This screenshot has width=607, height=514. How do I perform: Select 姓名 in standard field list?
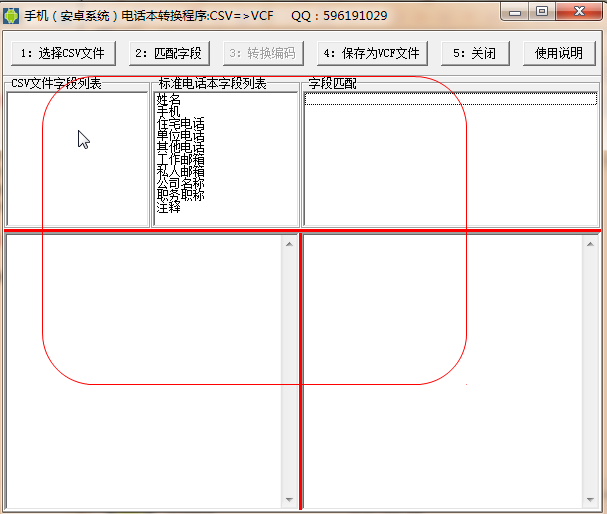(x=168, y=99)
